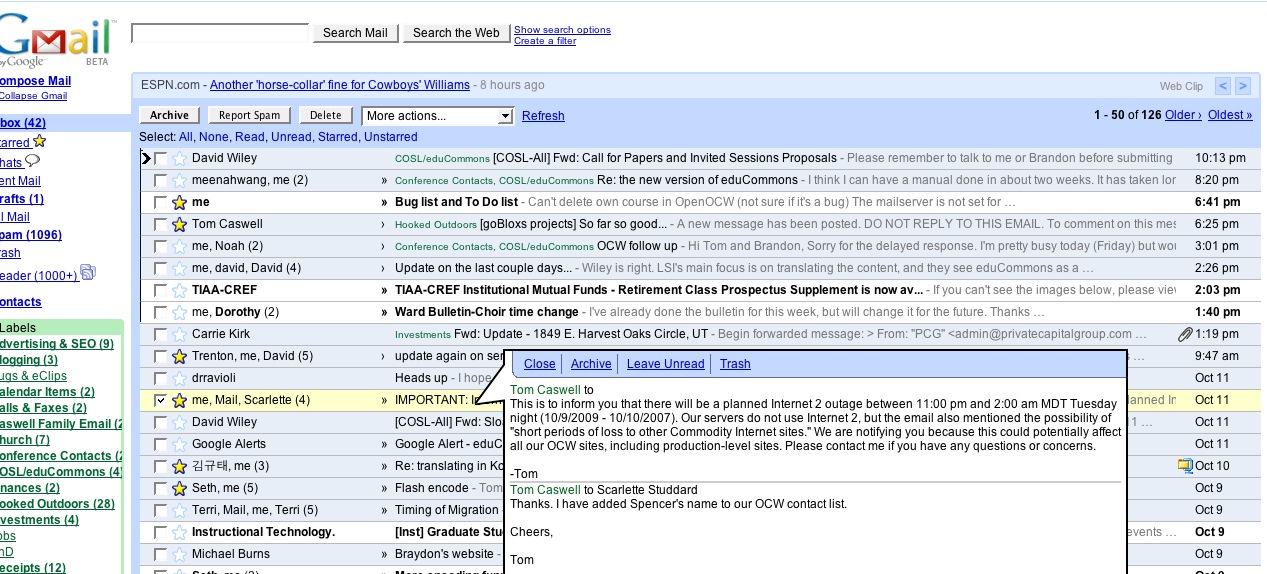Click the Report Spam button
This screenshot has width=1267, height=574.
click(250, 116)
